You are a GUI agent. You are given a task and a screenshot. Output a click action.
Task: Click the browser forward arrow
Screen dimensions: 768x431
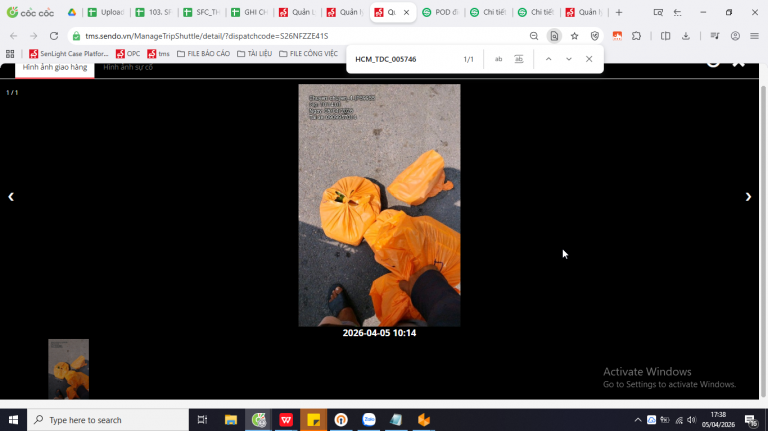33,36
